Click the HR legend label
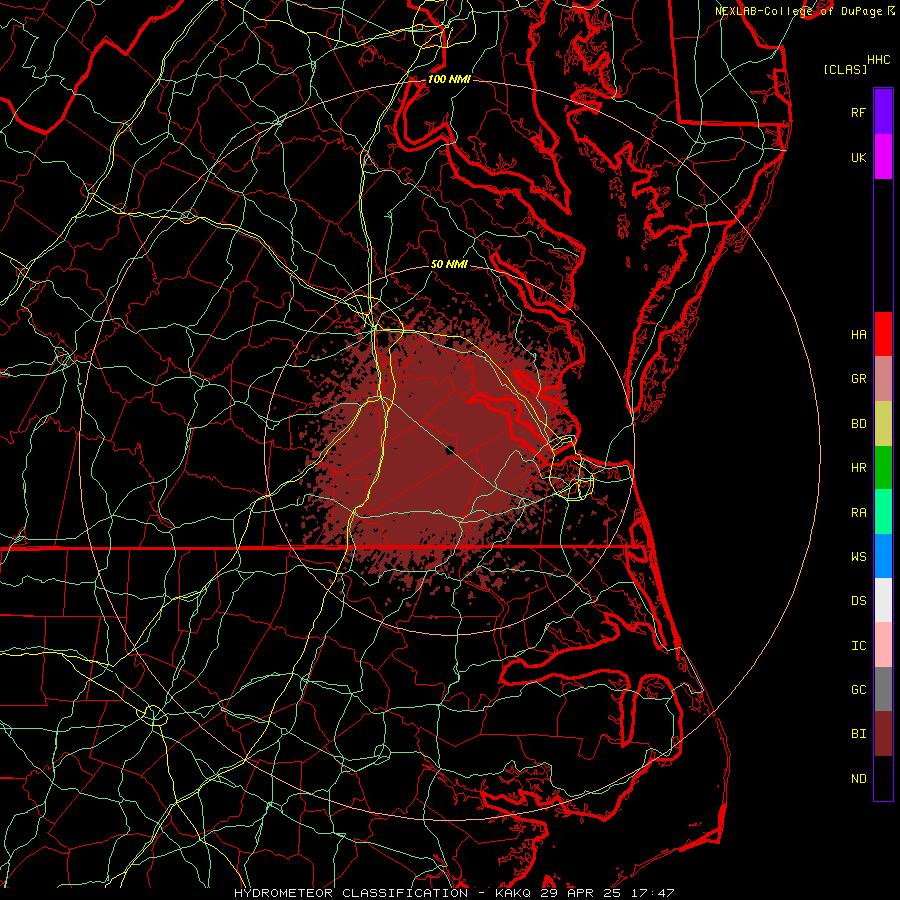 (858, 468)
